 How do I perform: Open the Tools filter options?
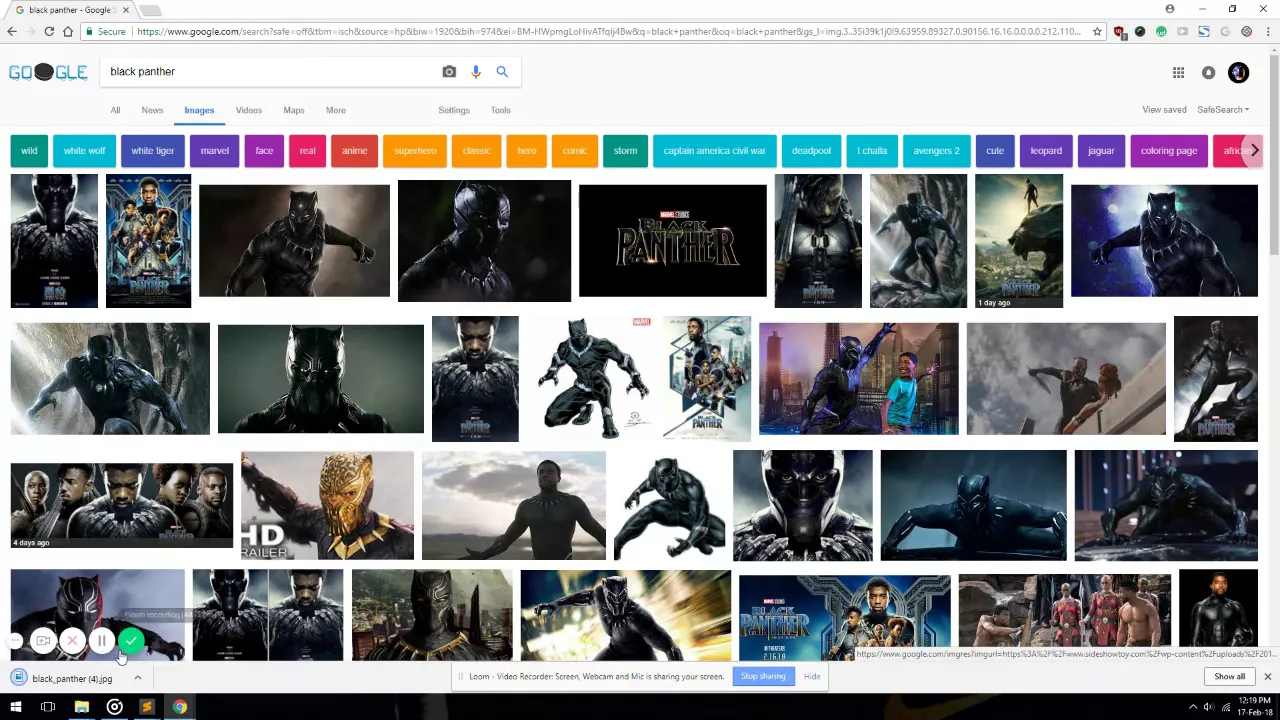[500, 110]
